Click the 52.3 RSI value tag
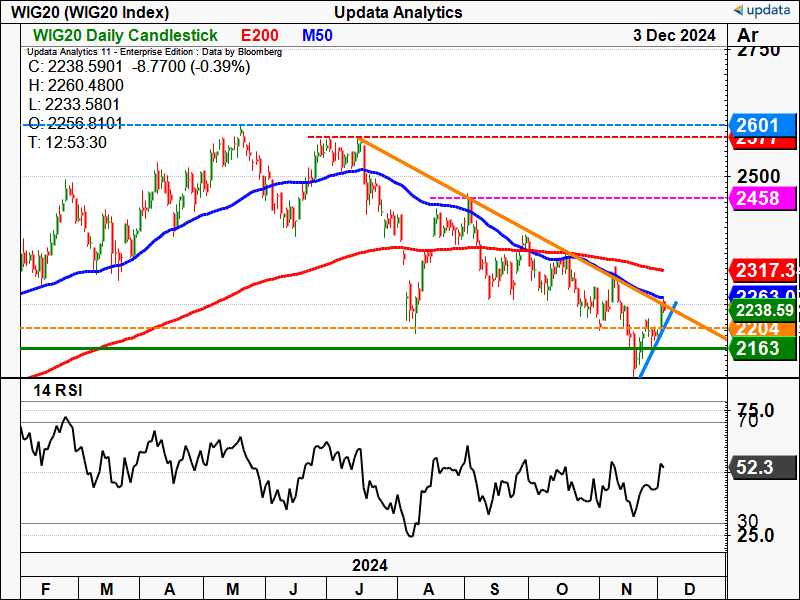Image resolution: width=800 pixels, height=600 pixels. point(762,467)
